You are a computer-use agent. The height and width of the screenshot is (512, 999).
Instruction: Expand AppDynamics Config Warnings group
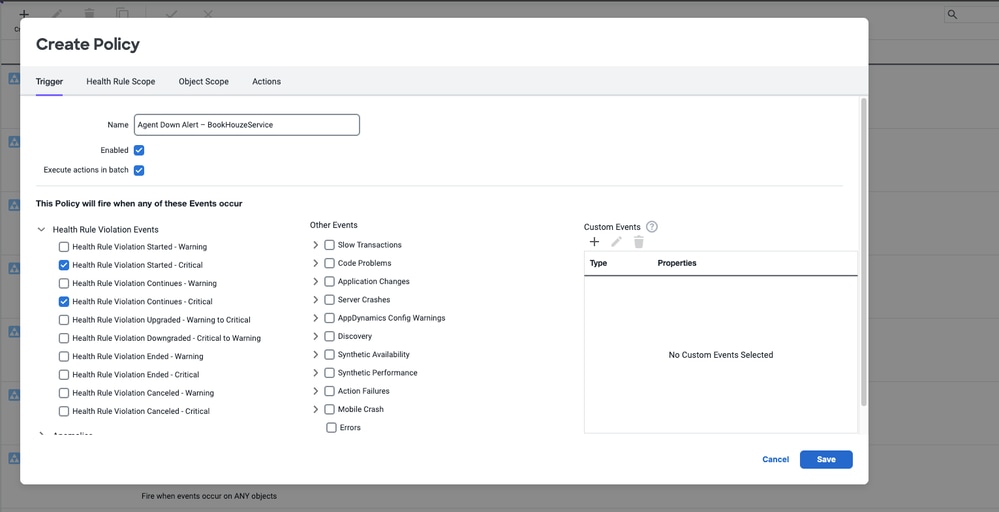pos(315,318)
